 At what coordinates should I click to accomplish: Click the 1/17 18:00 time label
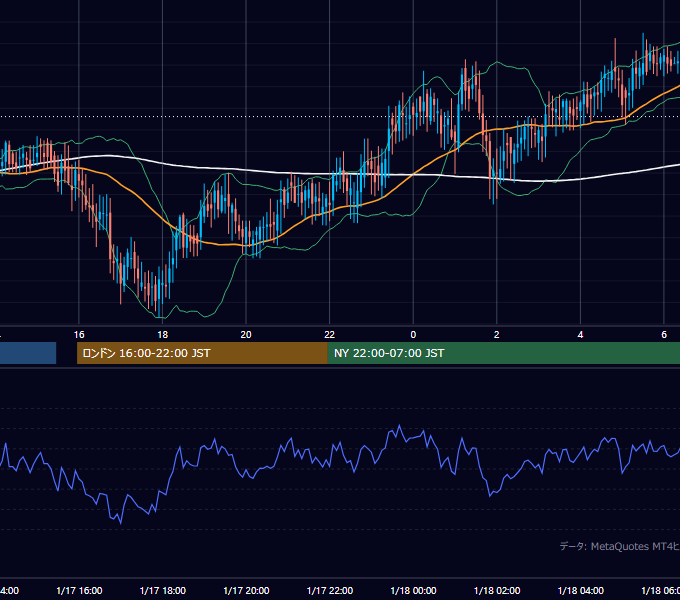pyautogui.click(x=163, y=590)
